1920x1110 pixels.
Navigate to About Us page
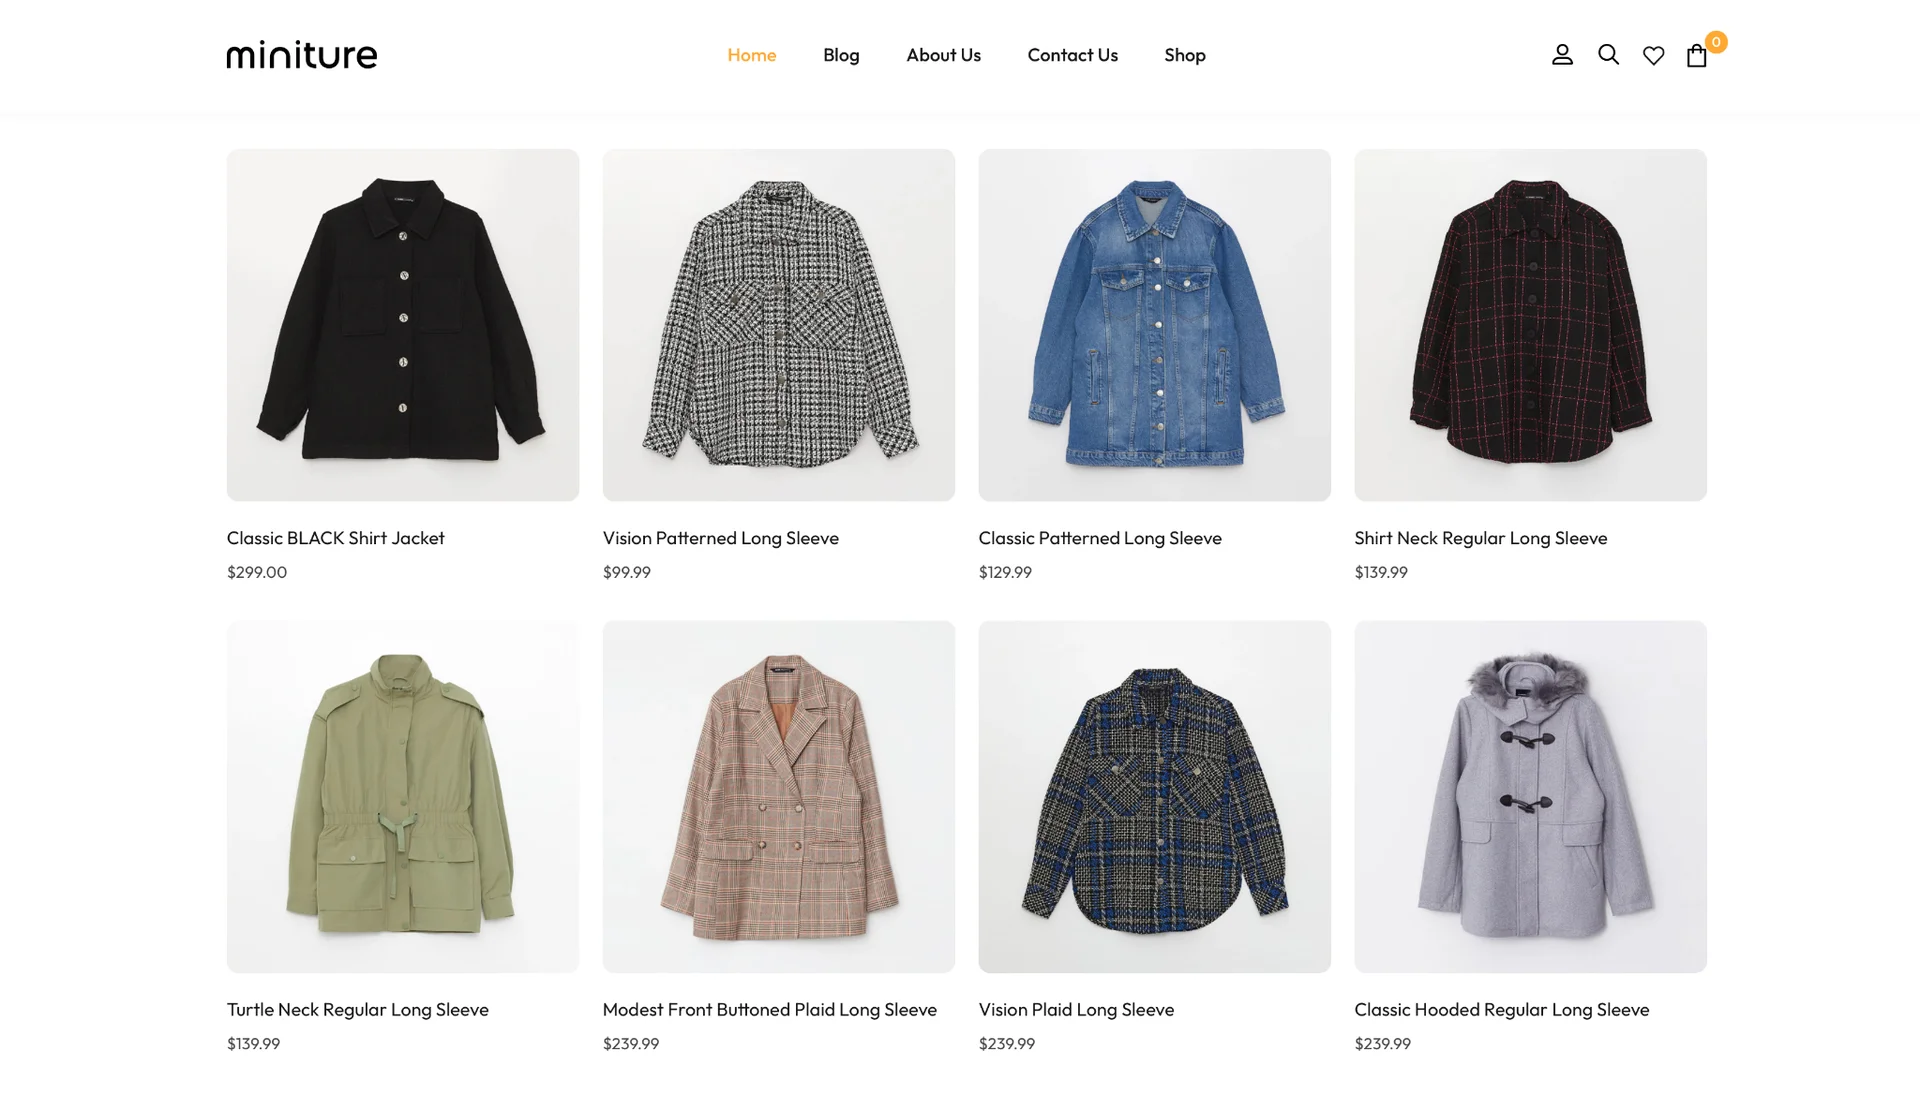coord(943,55)
